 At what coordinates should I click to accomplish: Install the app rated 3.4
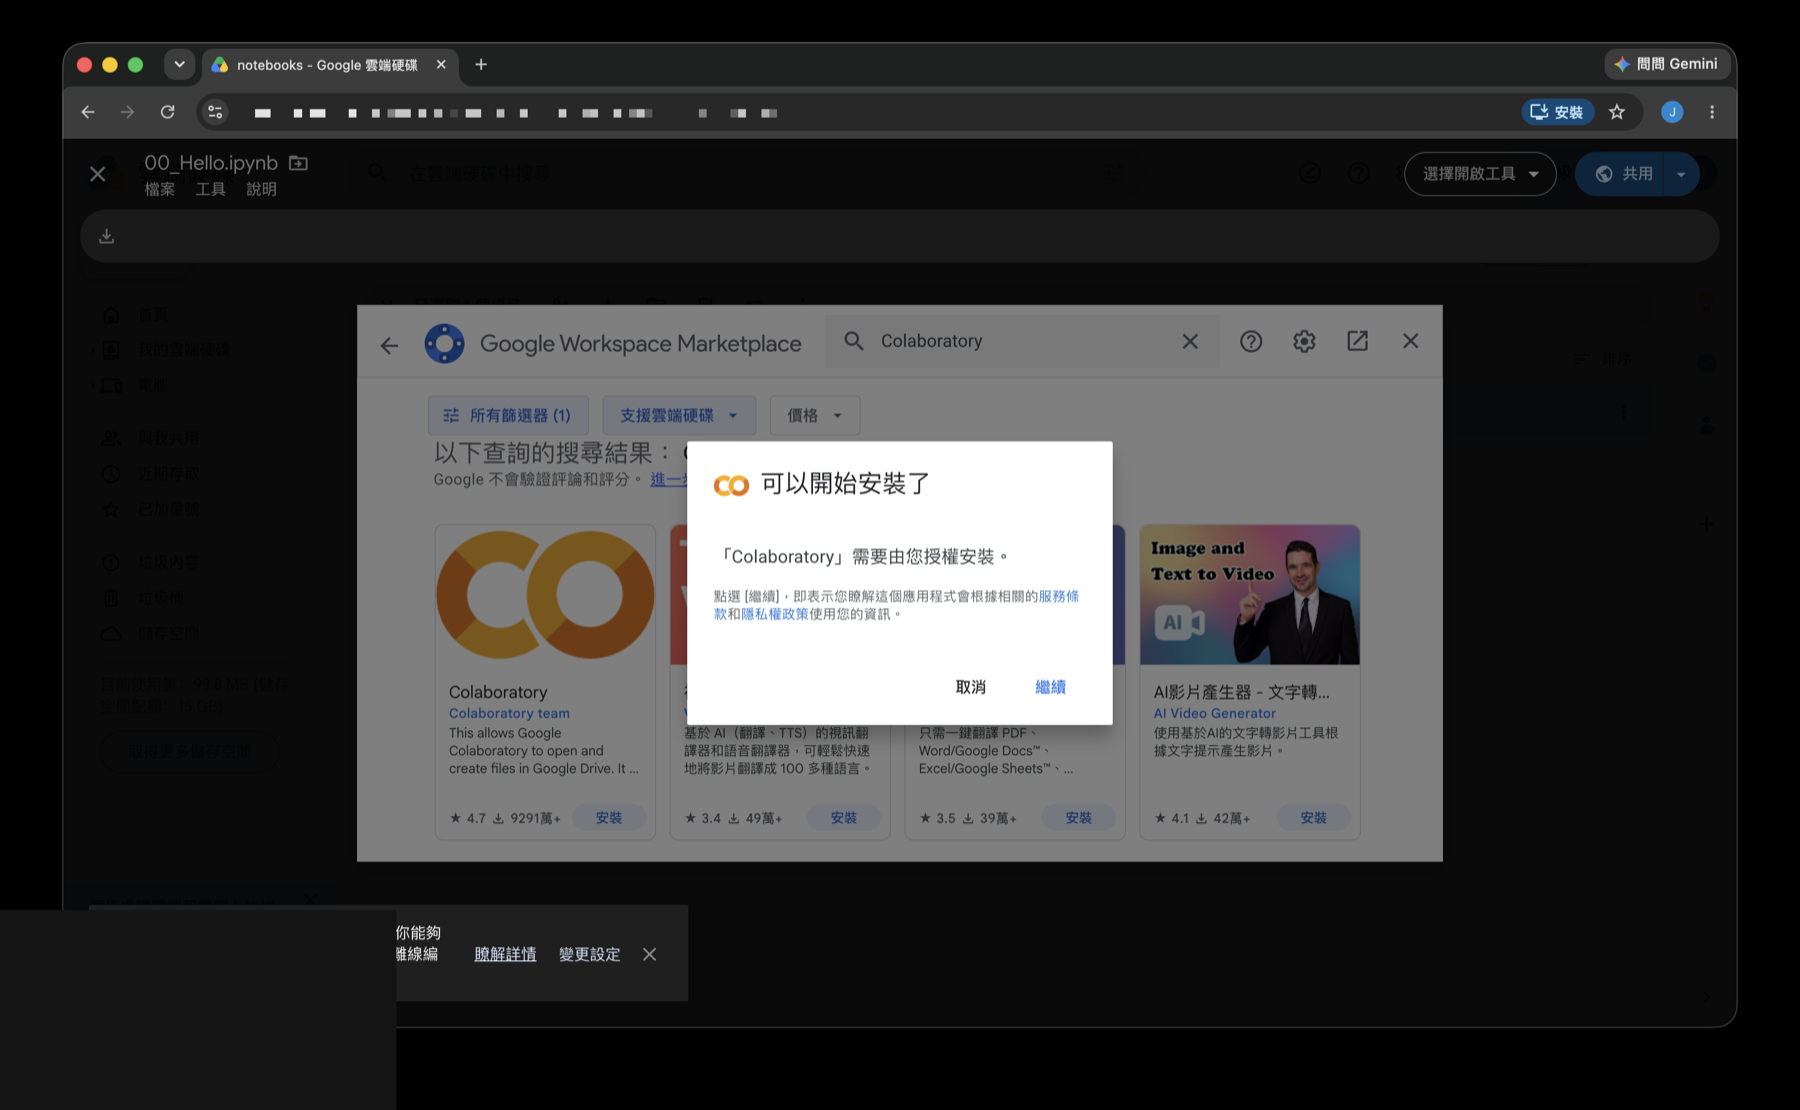click(844, 818)
